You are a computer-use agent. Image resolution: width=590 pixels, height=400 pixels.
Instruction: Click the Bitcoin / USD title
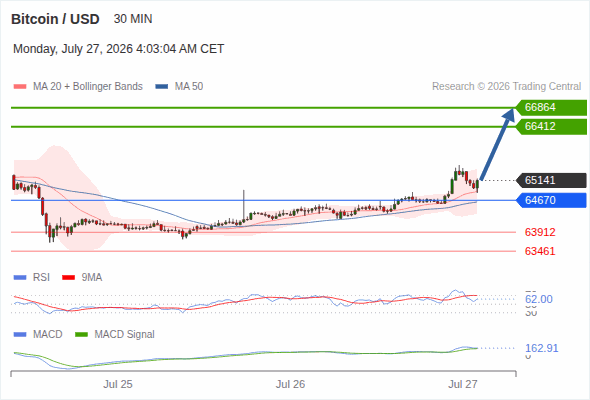55,19
